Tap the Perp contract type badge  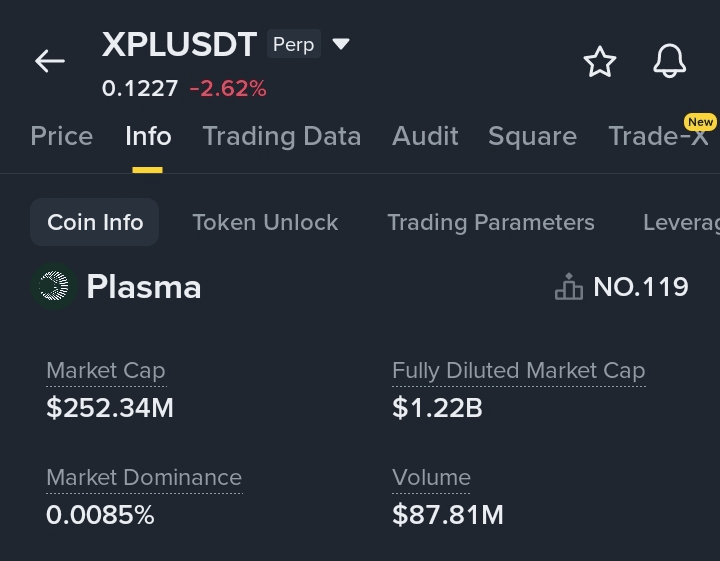pos(293,44)
